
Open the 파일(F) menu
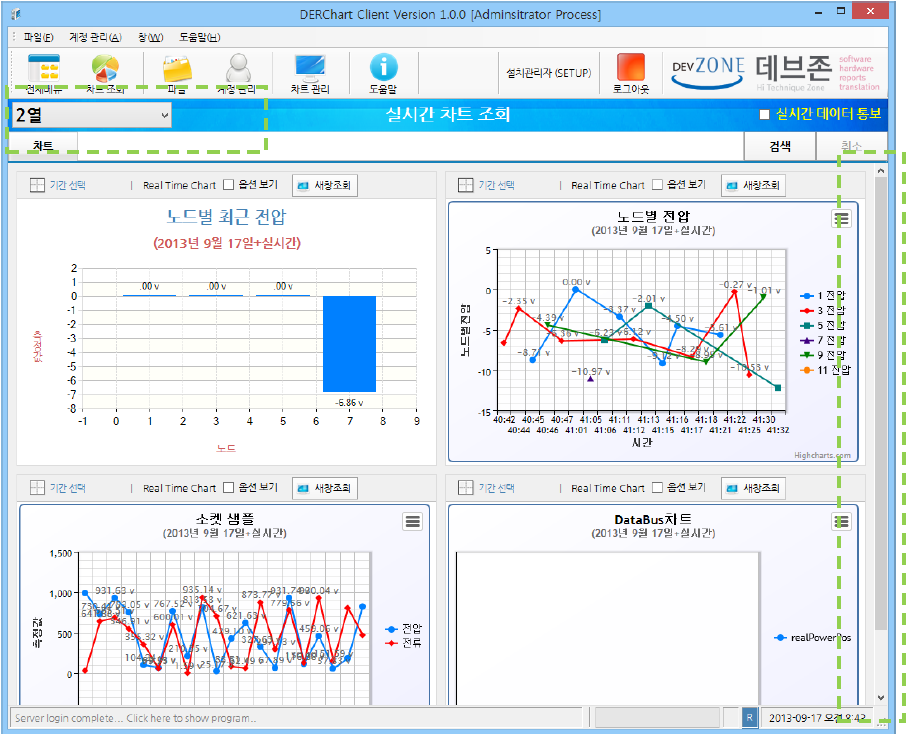39,38
